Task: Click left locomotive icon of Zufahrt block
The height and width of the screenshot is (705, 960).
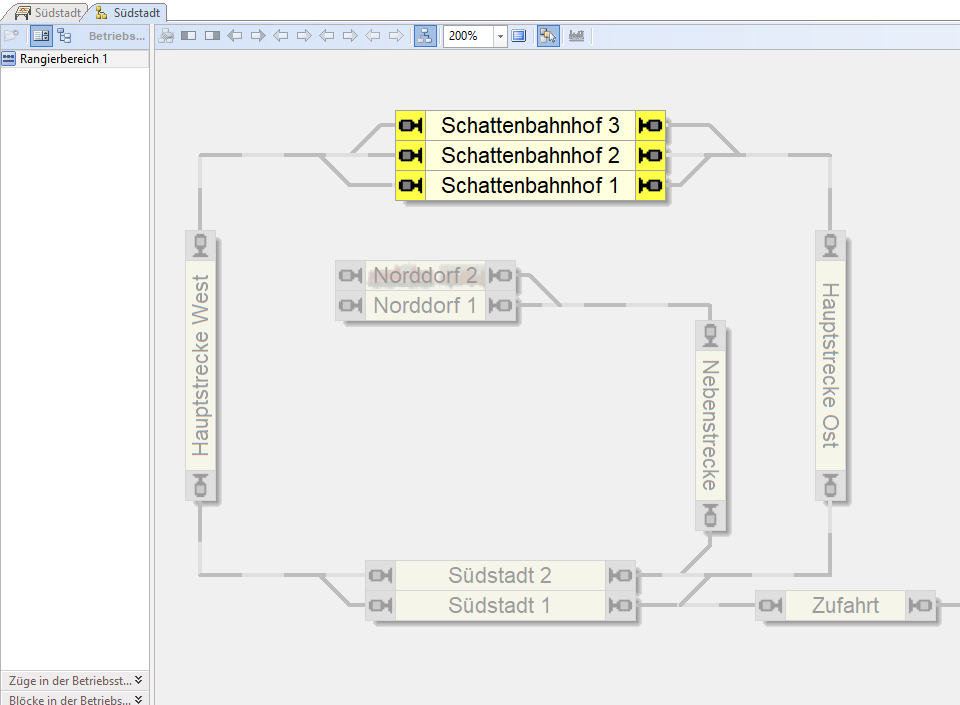Action: (770, 606)
